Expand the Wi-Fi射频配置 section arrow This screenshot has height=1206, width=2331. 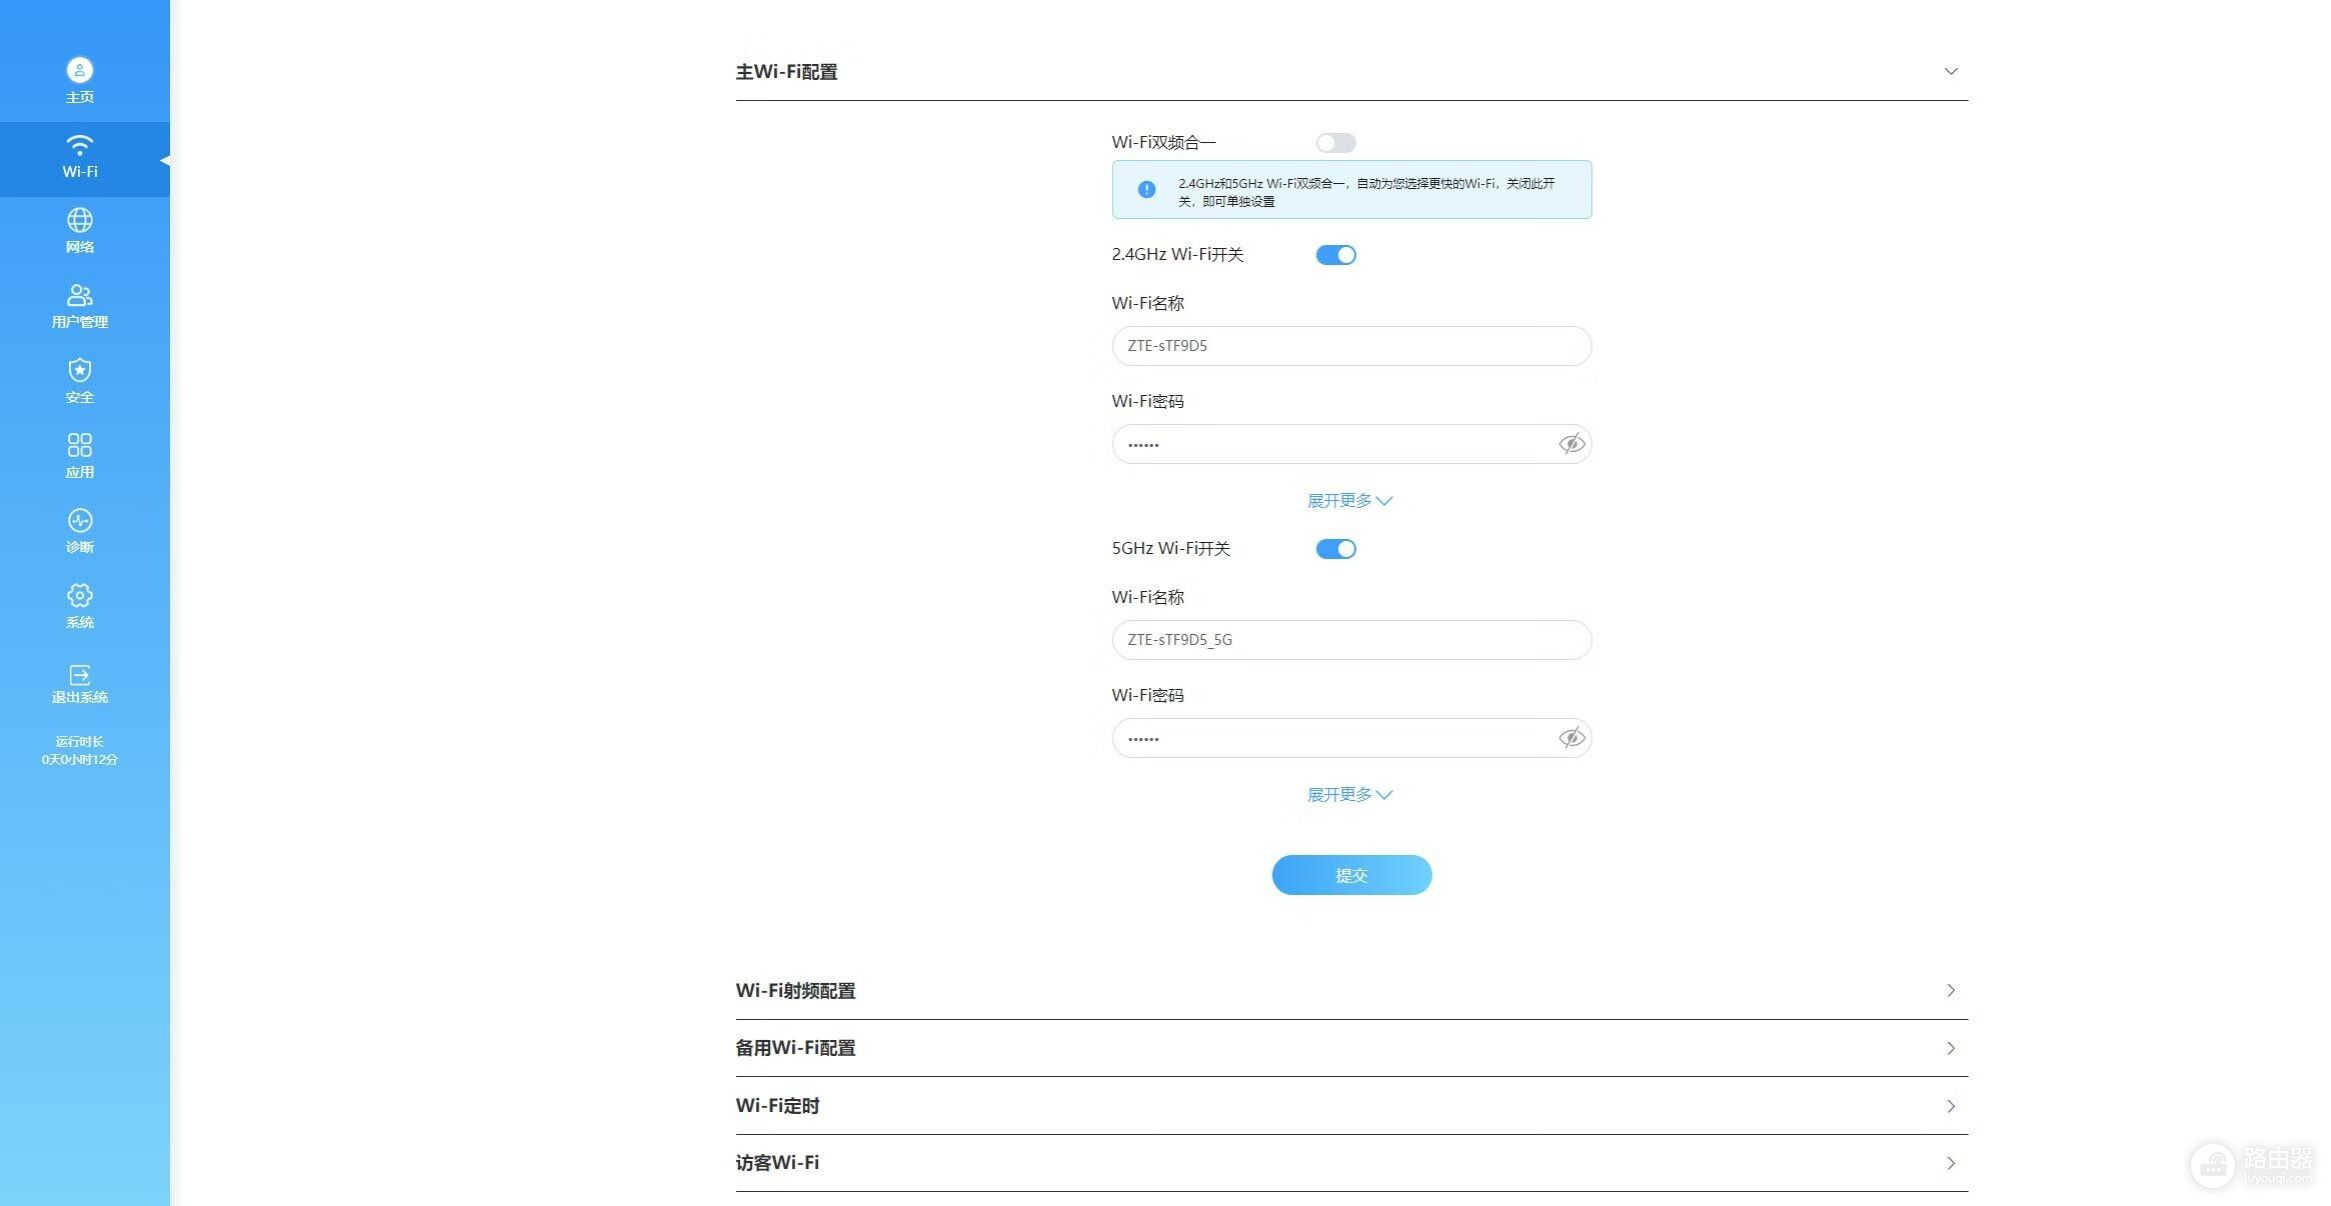[1951, 990]
